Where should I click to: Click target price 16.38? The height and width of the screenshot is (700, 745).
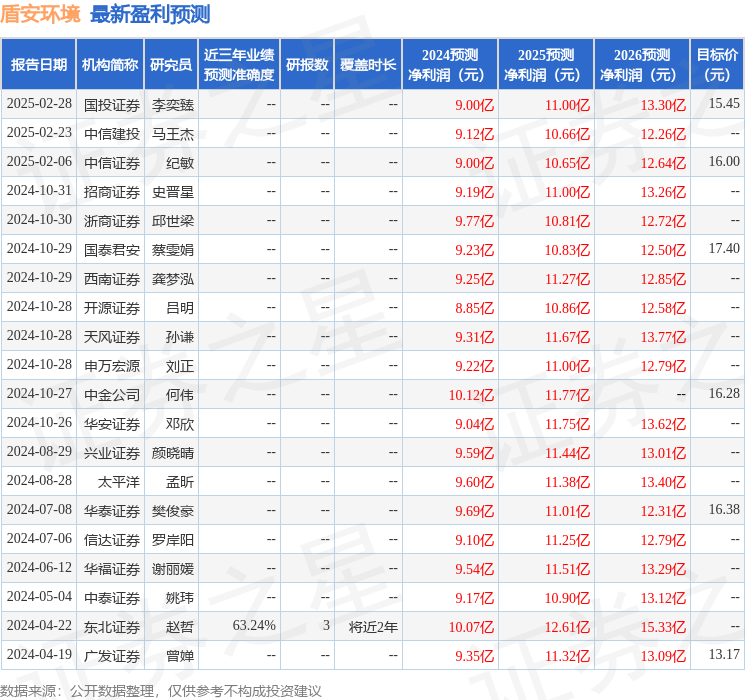[x=724, y=509]
